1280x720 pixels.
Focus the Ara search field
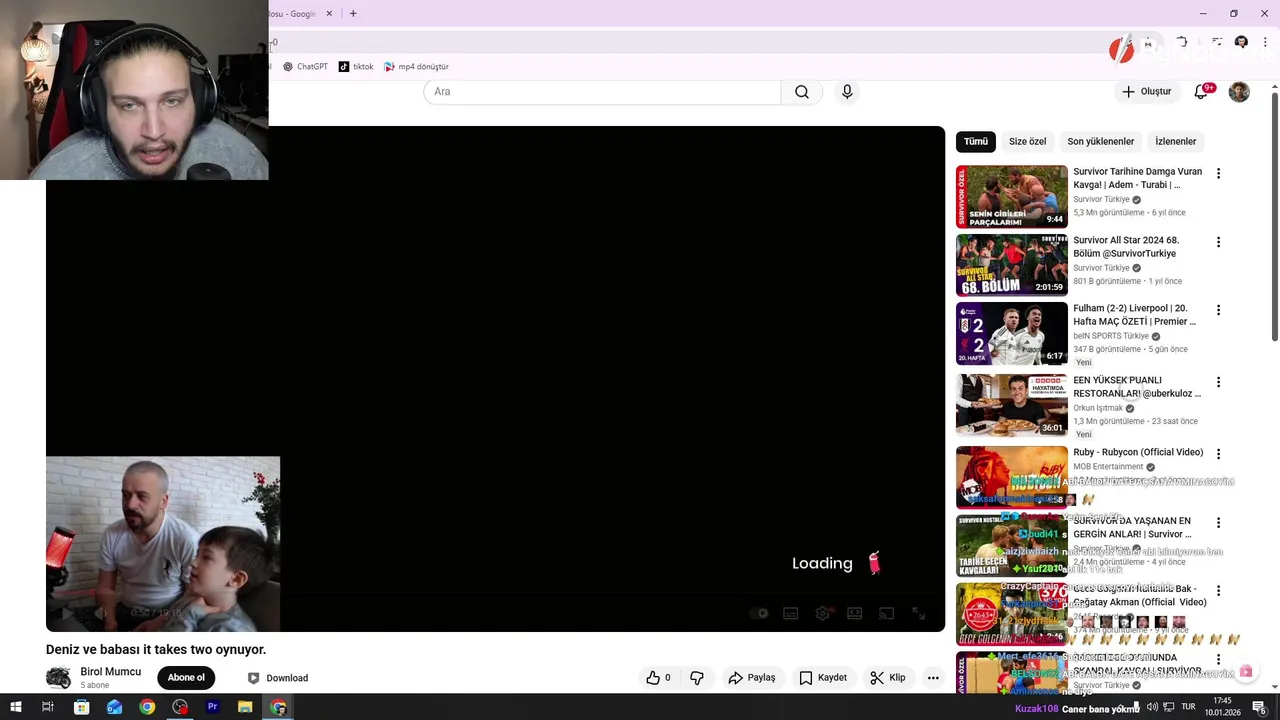(x=602, y=92)
